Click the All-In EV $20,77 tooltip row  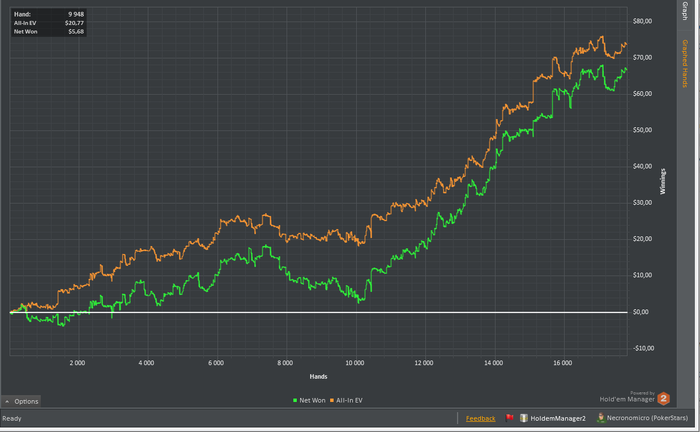(49, 23)
